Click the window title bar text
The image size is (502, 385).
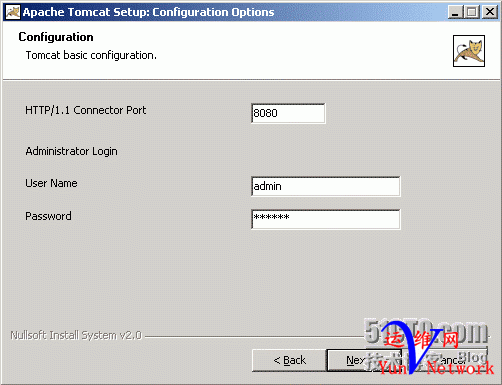pos(148,12)
